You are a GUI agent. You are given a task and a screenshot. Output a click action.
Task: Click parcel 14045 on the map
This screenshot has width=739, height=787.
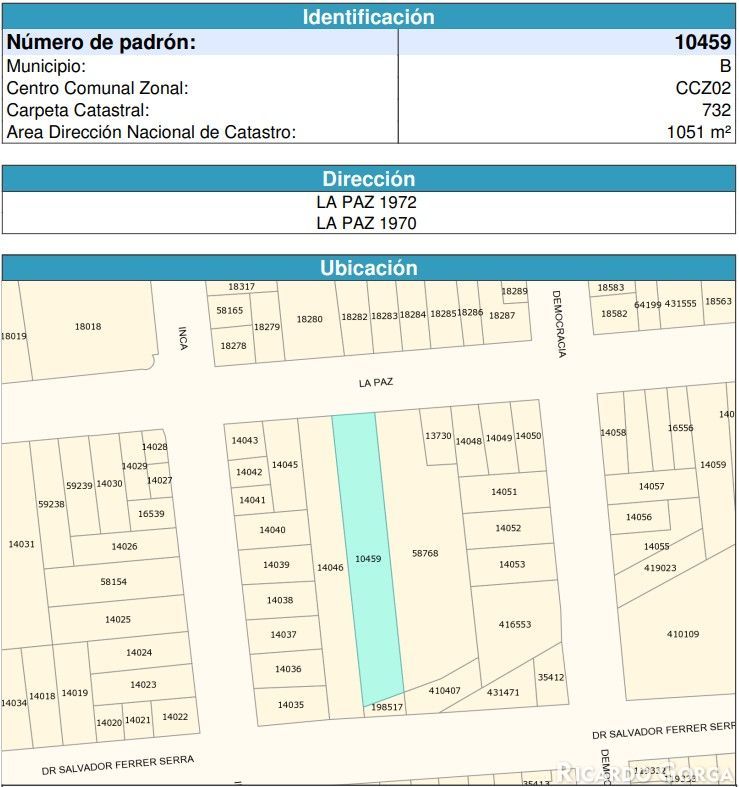pos(285,465)
